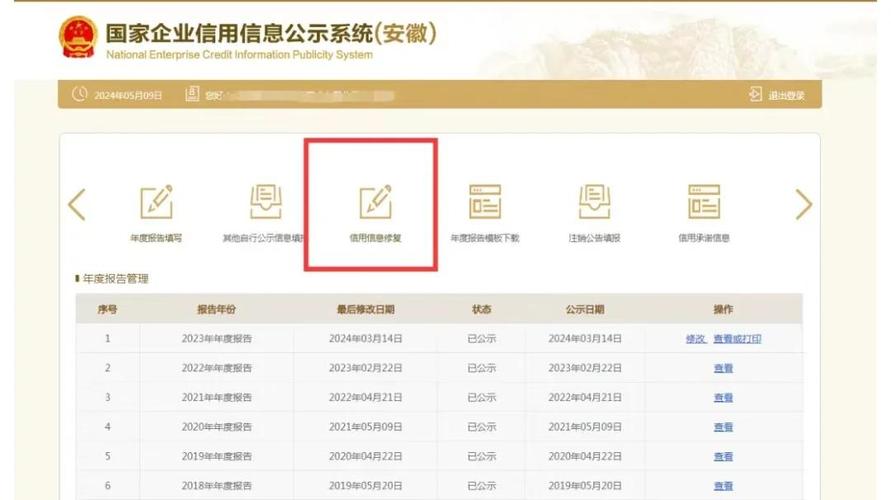This screenshot has height=500, width=891.
Task: Open 注销公告填报 icon
Action: point(594,202)
